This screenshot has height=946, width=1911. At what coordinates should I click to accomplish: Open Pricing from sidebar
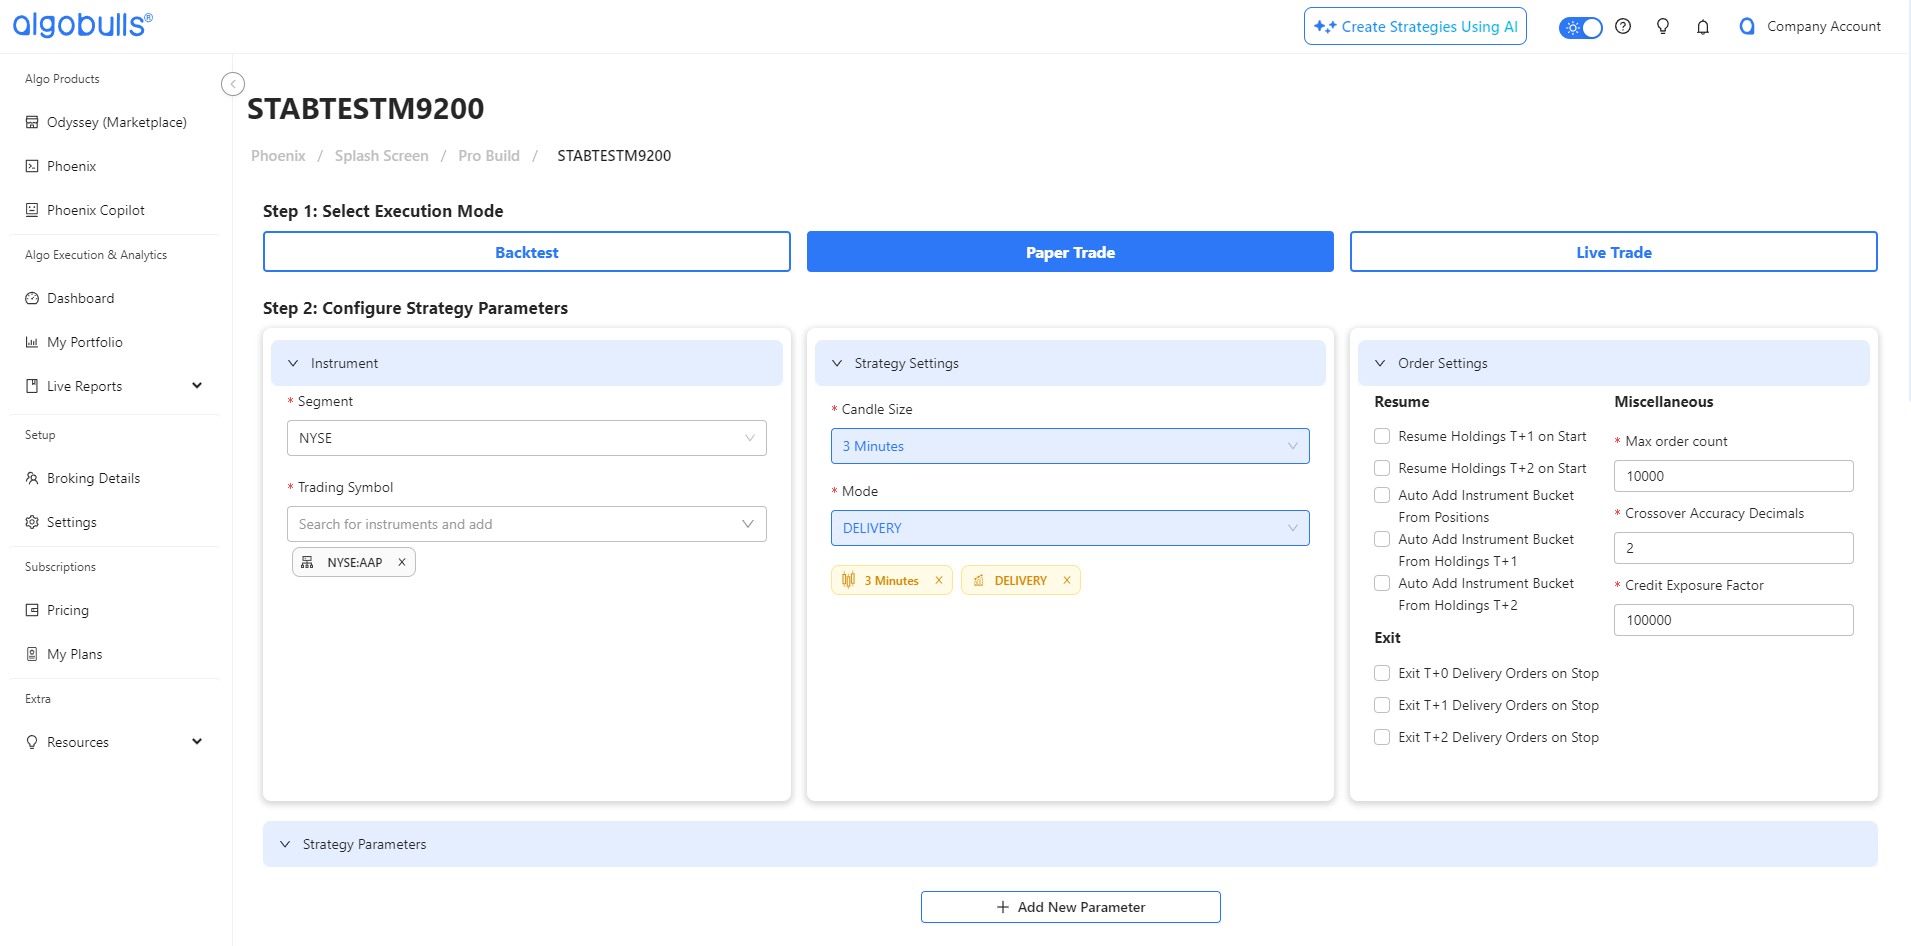[x=68, y=610]
